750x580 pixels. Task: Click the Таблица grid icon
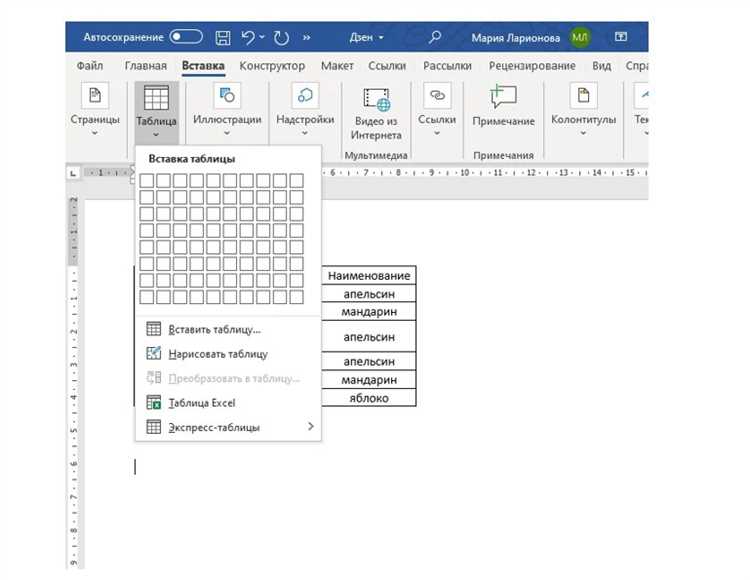[156, 98]
